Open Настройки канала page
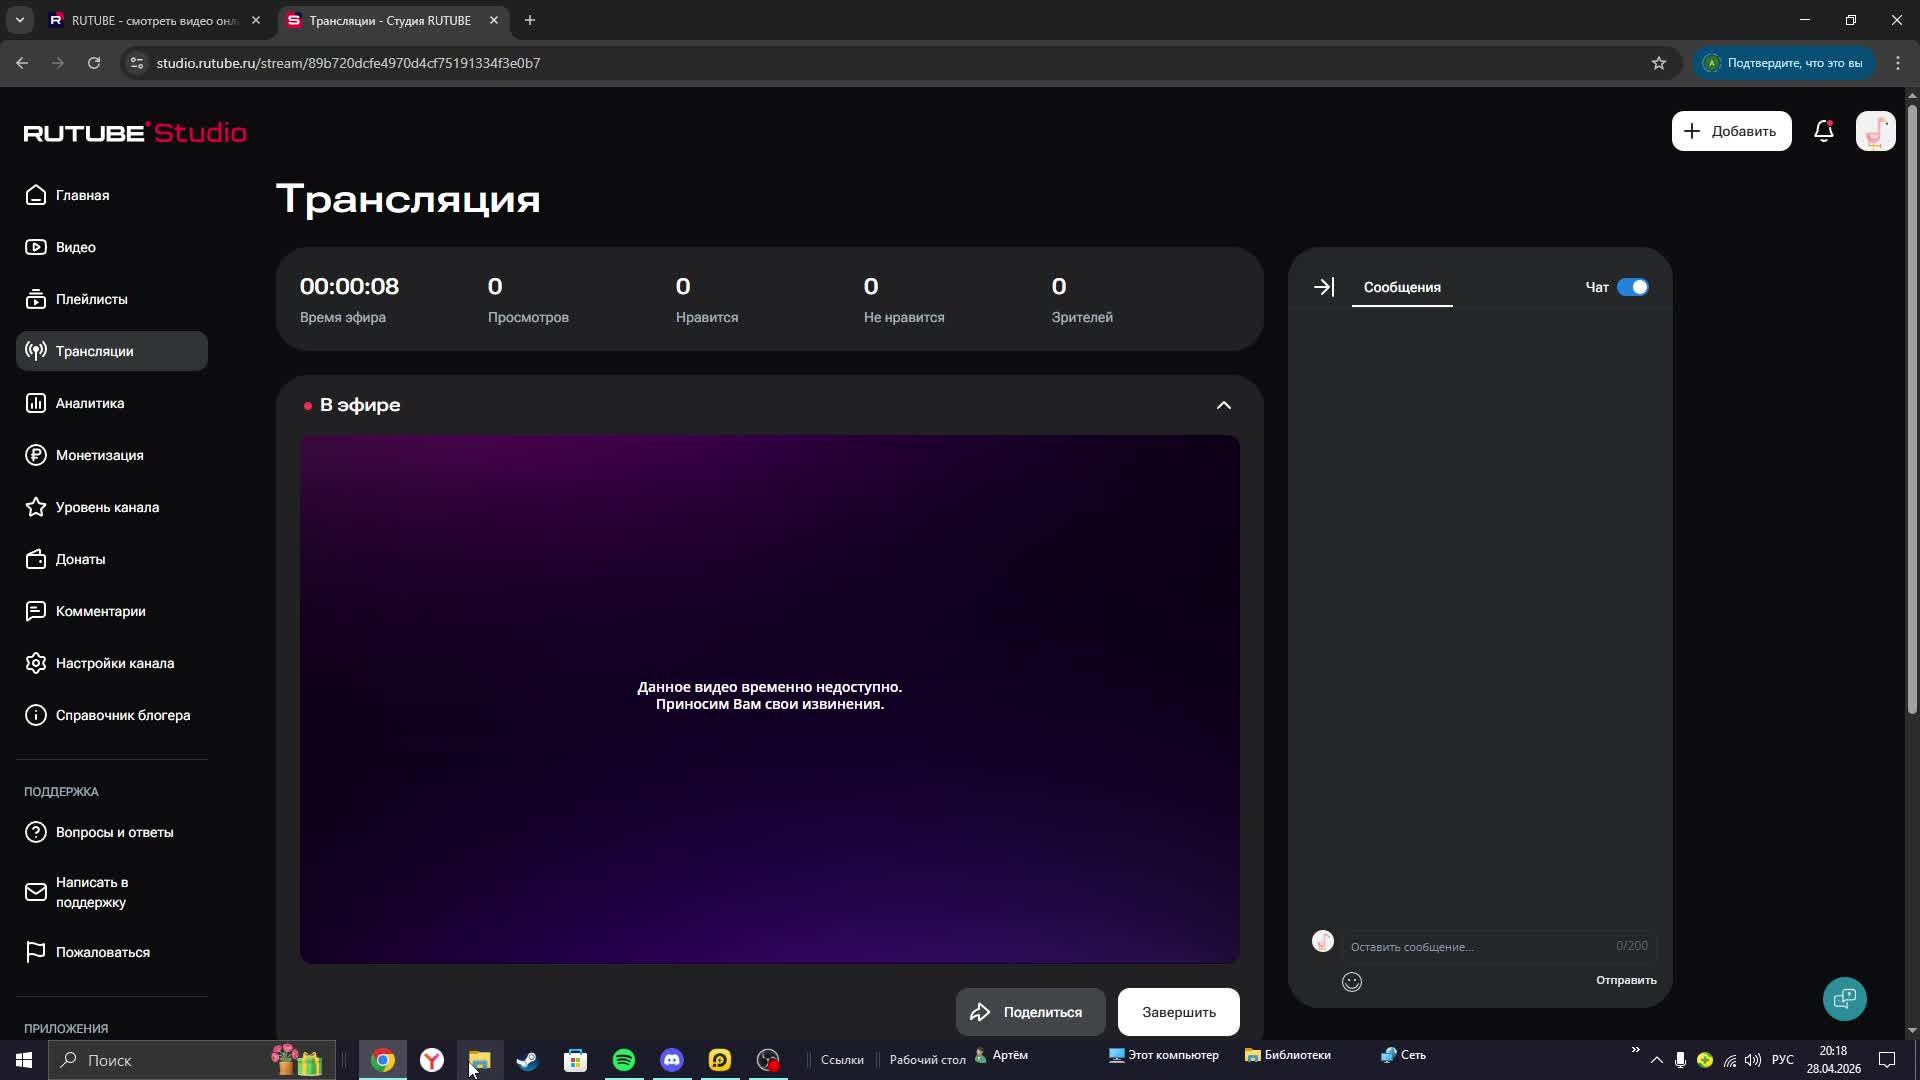This screenshot has height=1080, width=1920. click(112, 663)
